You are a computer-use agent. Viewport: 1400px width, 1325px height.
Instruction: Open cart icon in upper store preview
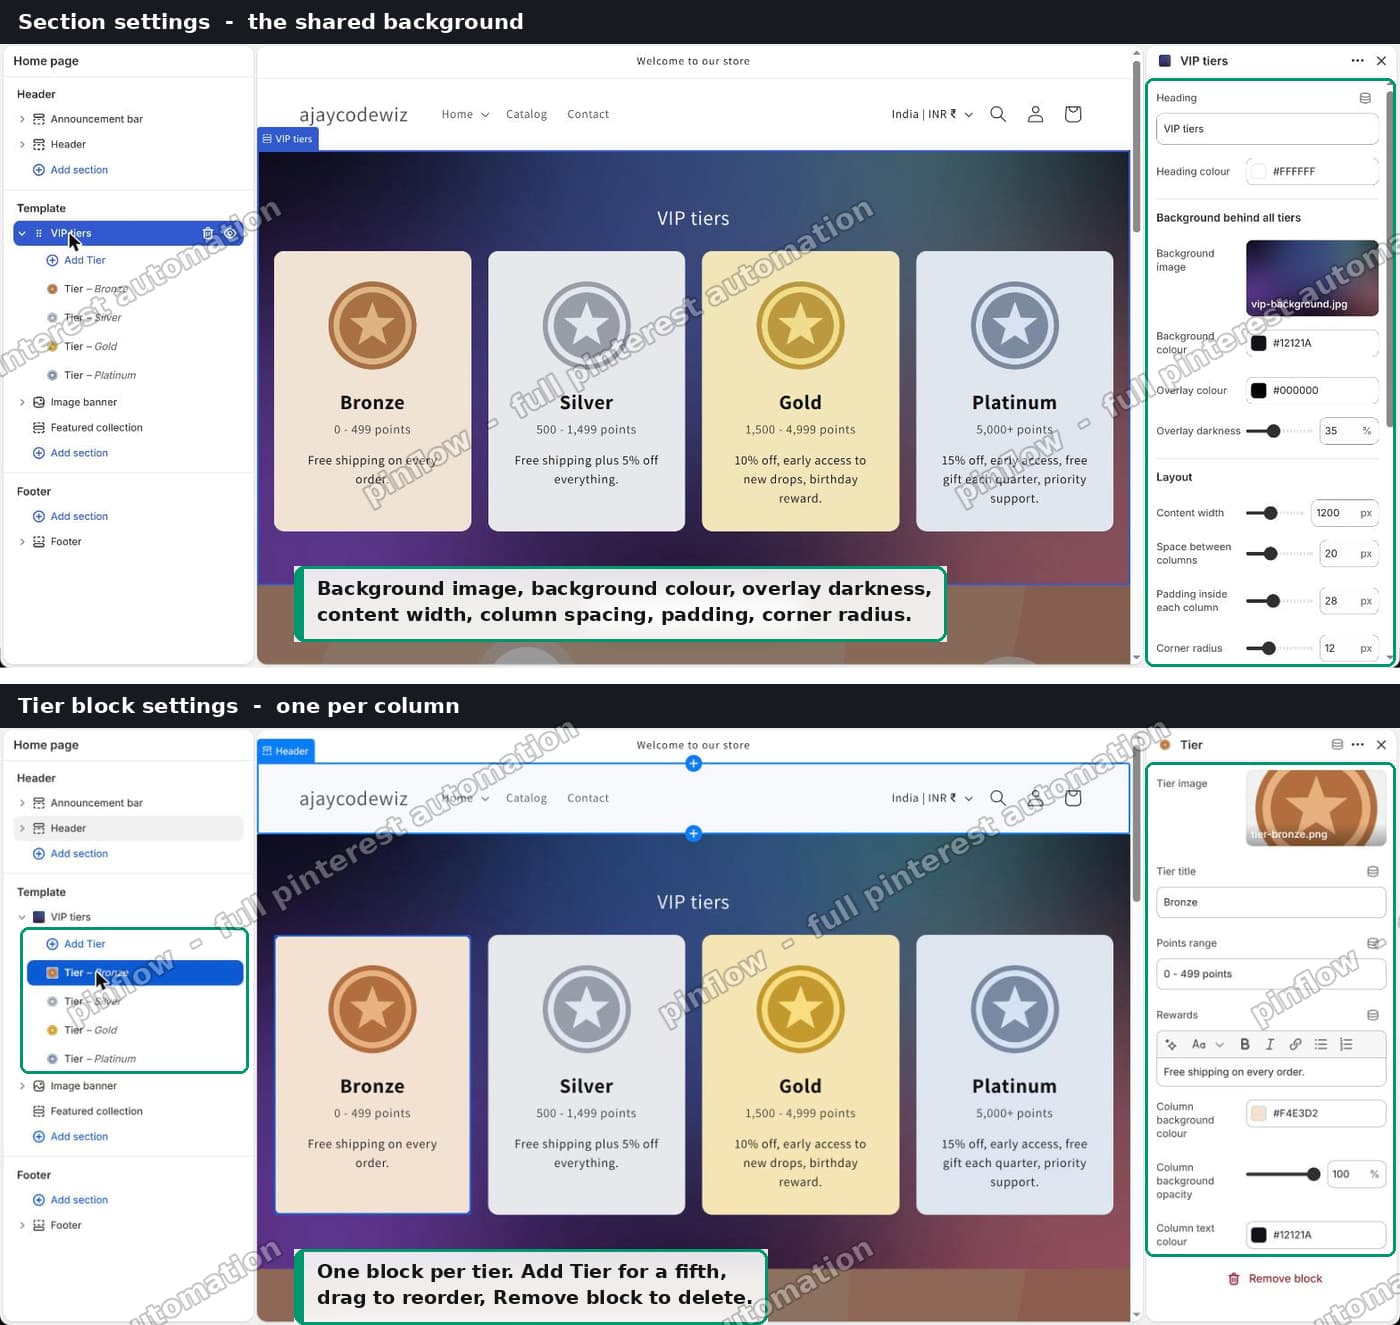coord(1073,114)
